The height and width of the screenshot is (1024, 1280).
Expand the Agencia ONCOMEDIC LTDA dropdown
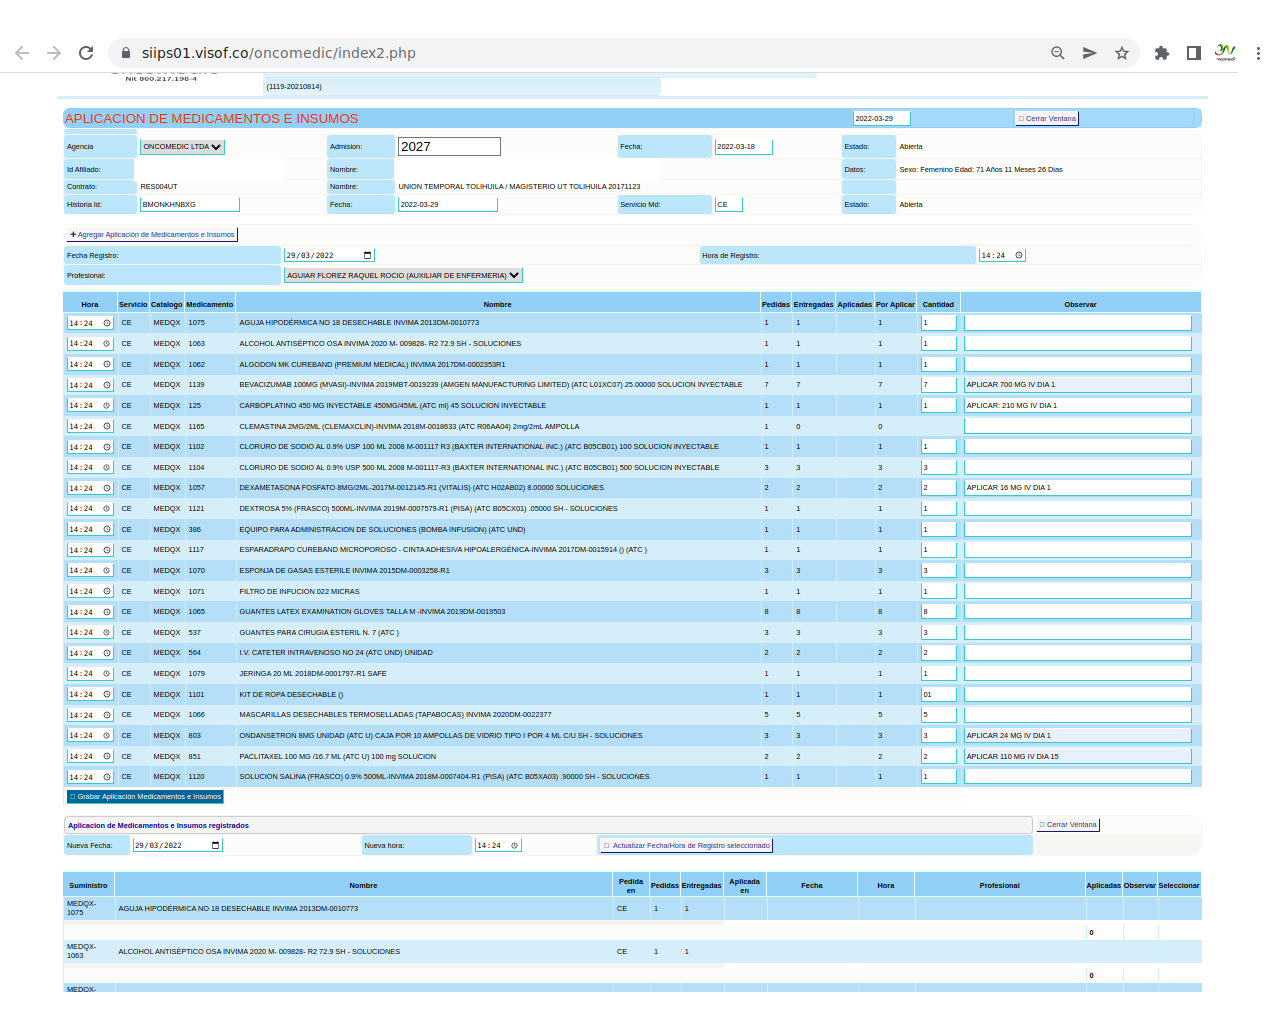[x=182, y=147]
